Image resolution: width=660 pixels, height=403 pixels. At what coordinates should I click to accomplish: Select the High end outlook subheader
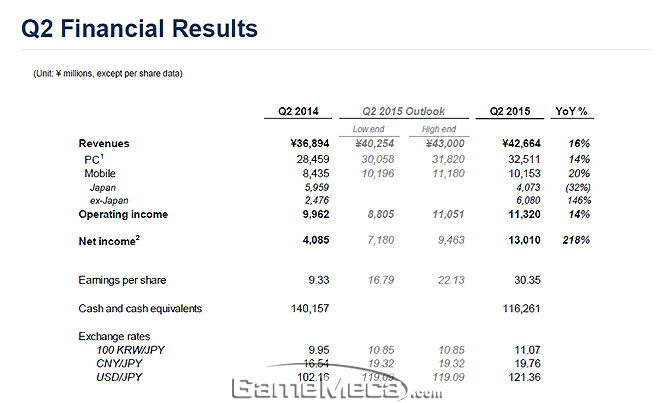point(438,129)
